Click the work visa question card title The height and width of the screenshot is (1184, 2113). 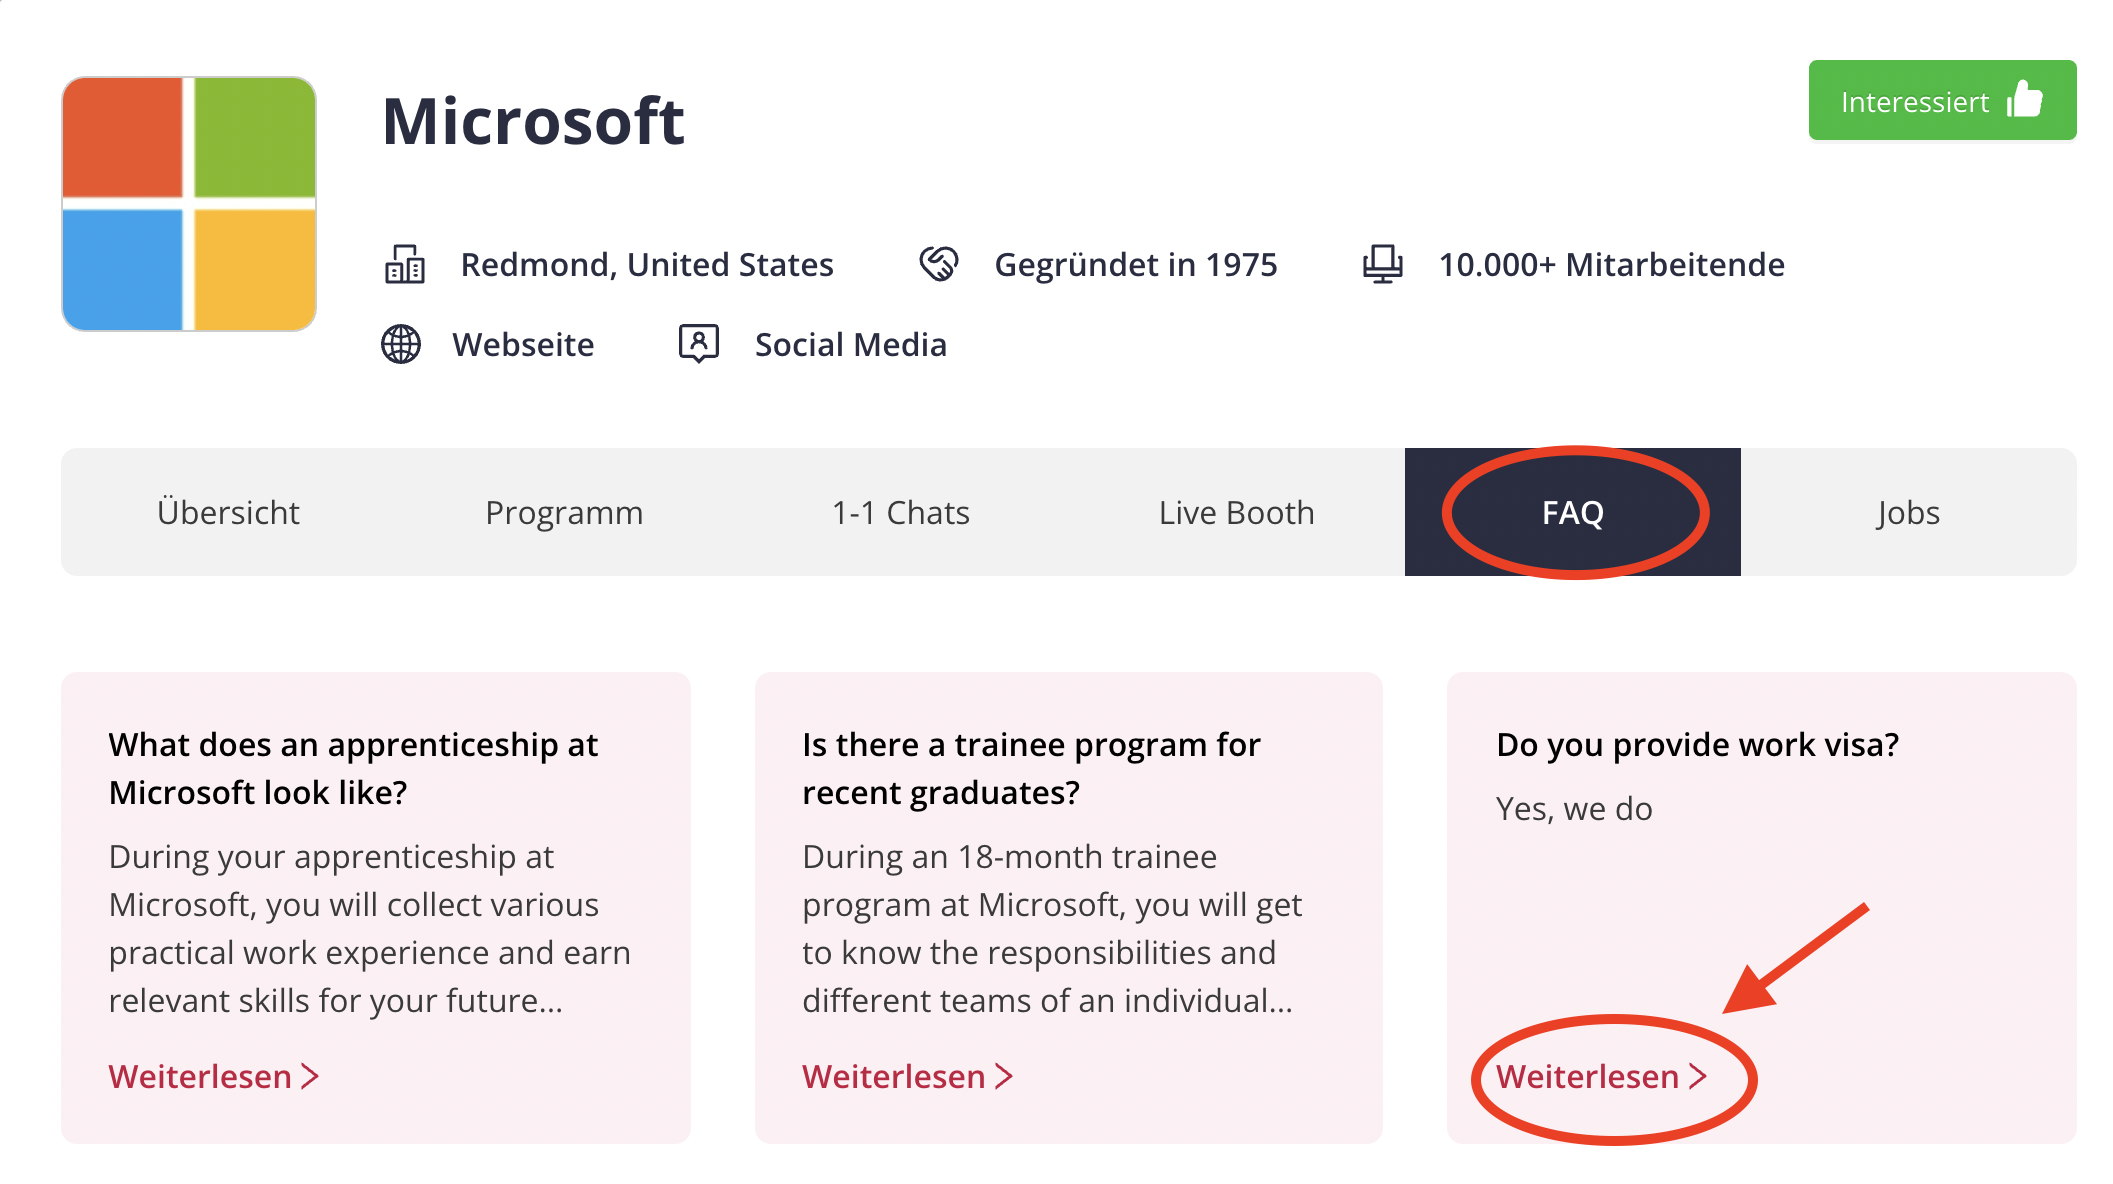click(x=1697, y=744)
